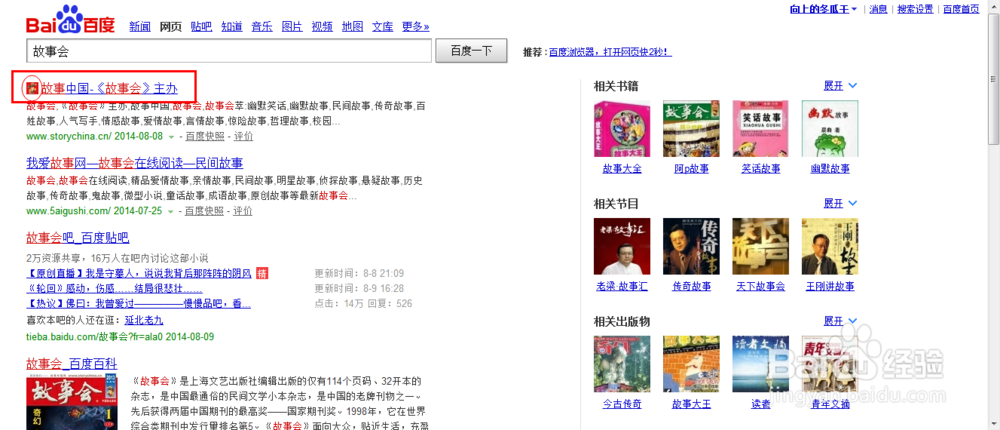Open the 老梁-故事汇 text link

click(622, 286)
